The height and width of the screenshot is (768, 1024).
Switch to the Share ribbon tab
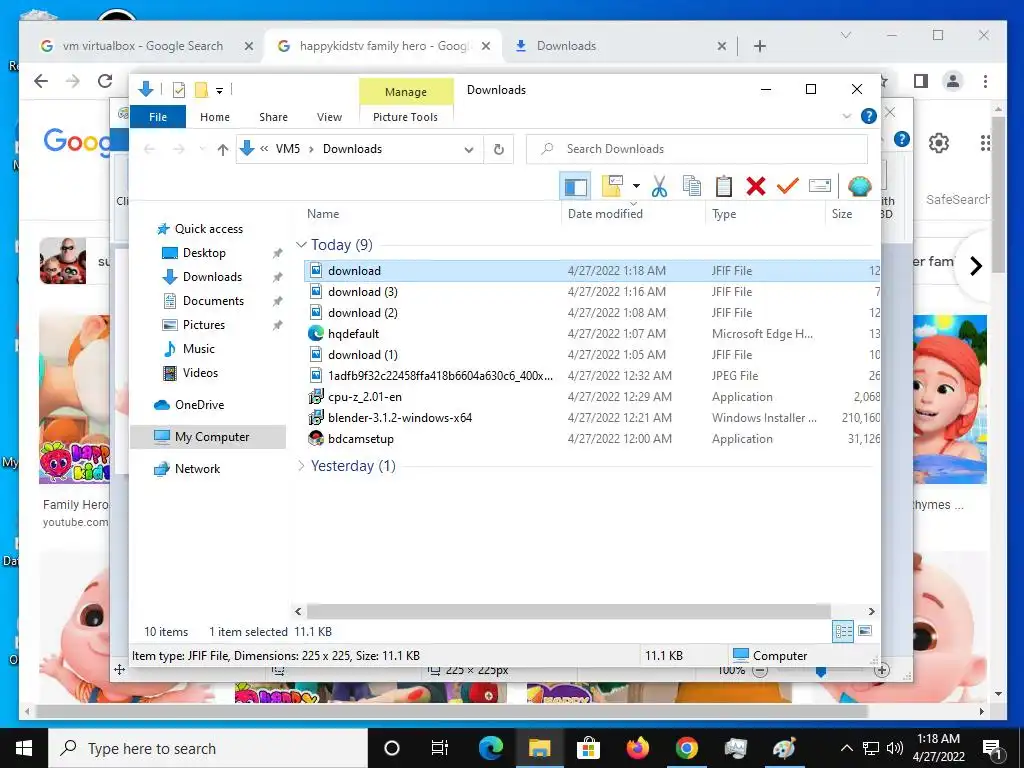273,117
